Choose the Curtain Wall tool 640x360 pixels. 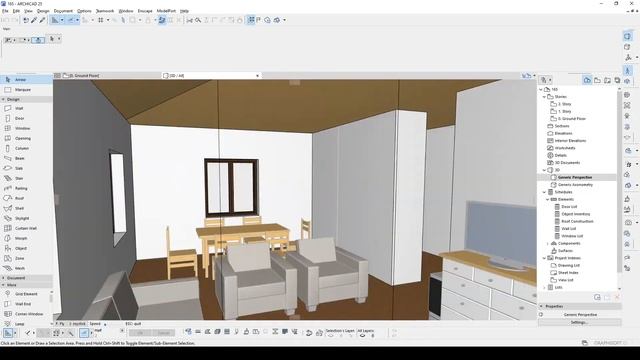click(26, 229)
